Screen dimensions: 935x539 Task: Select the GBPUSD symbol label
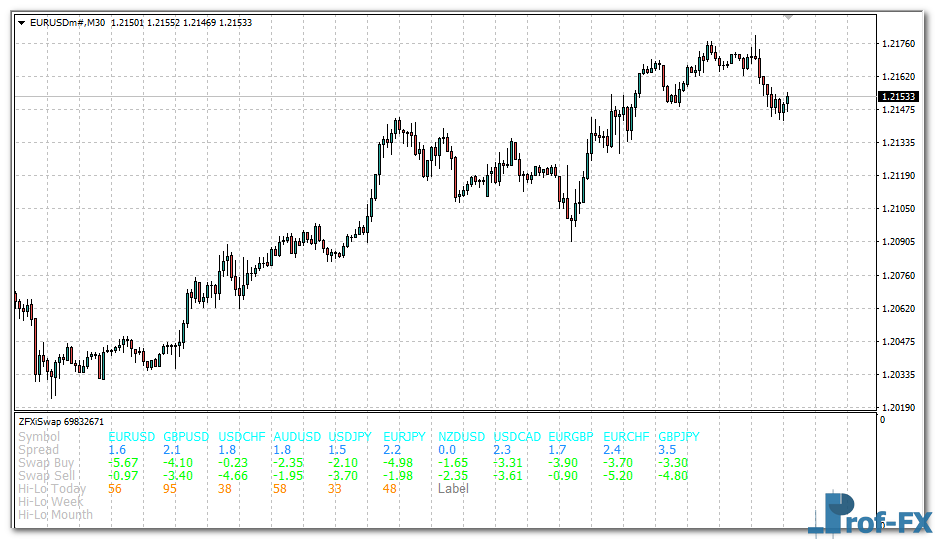[x=186, y=437]
